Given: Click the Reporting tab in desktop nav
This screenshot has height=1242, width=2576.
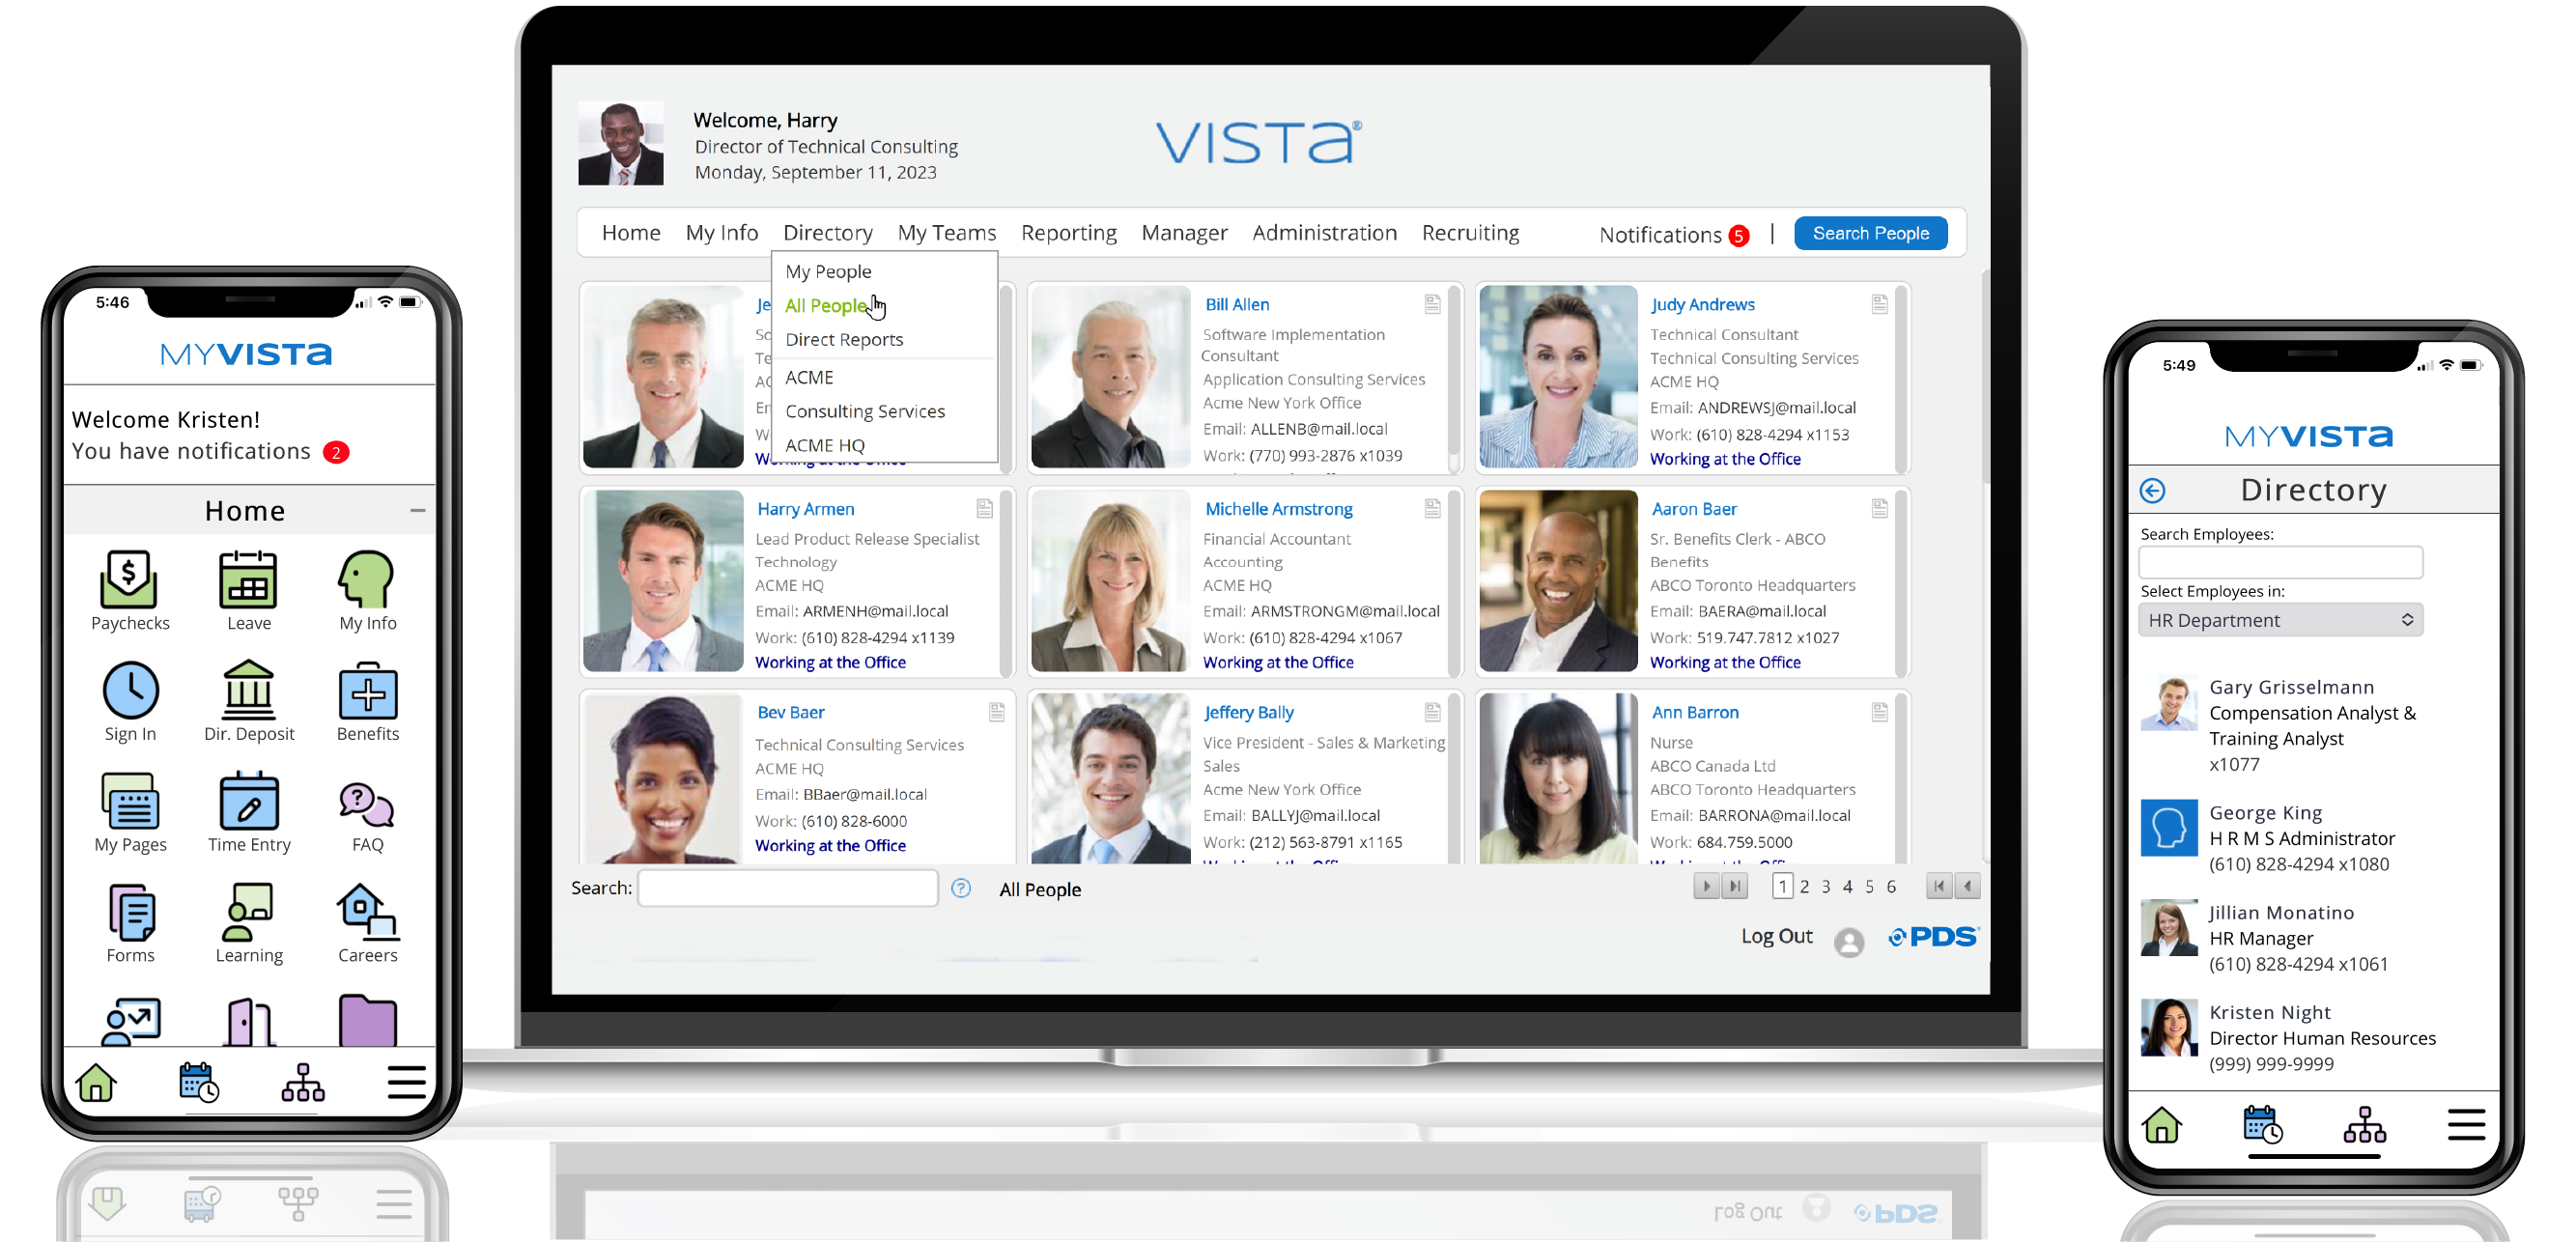Looking at the screenshot, I should click(x=1066, y=232).
